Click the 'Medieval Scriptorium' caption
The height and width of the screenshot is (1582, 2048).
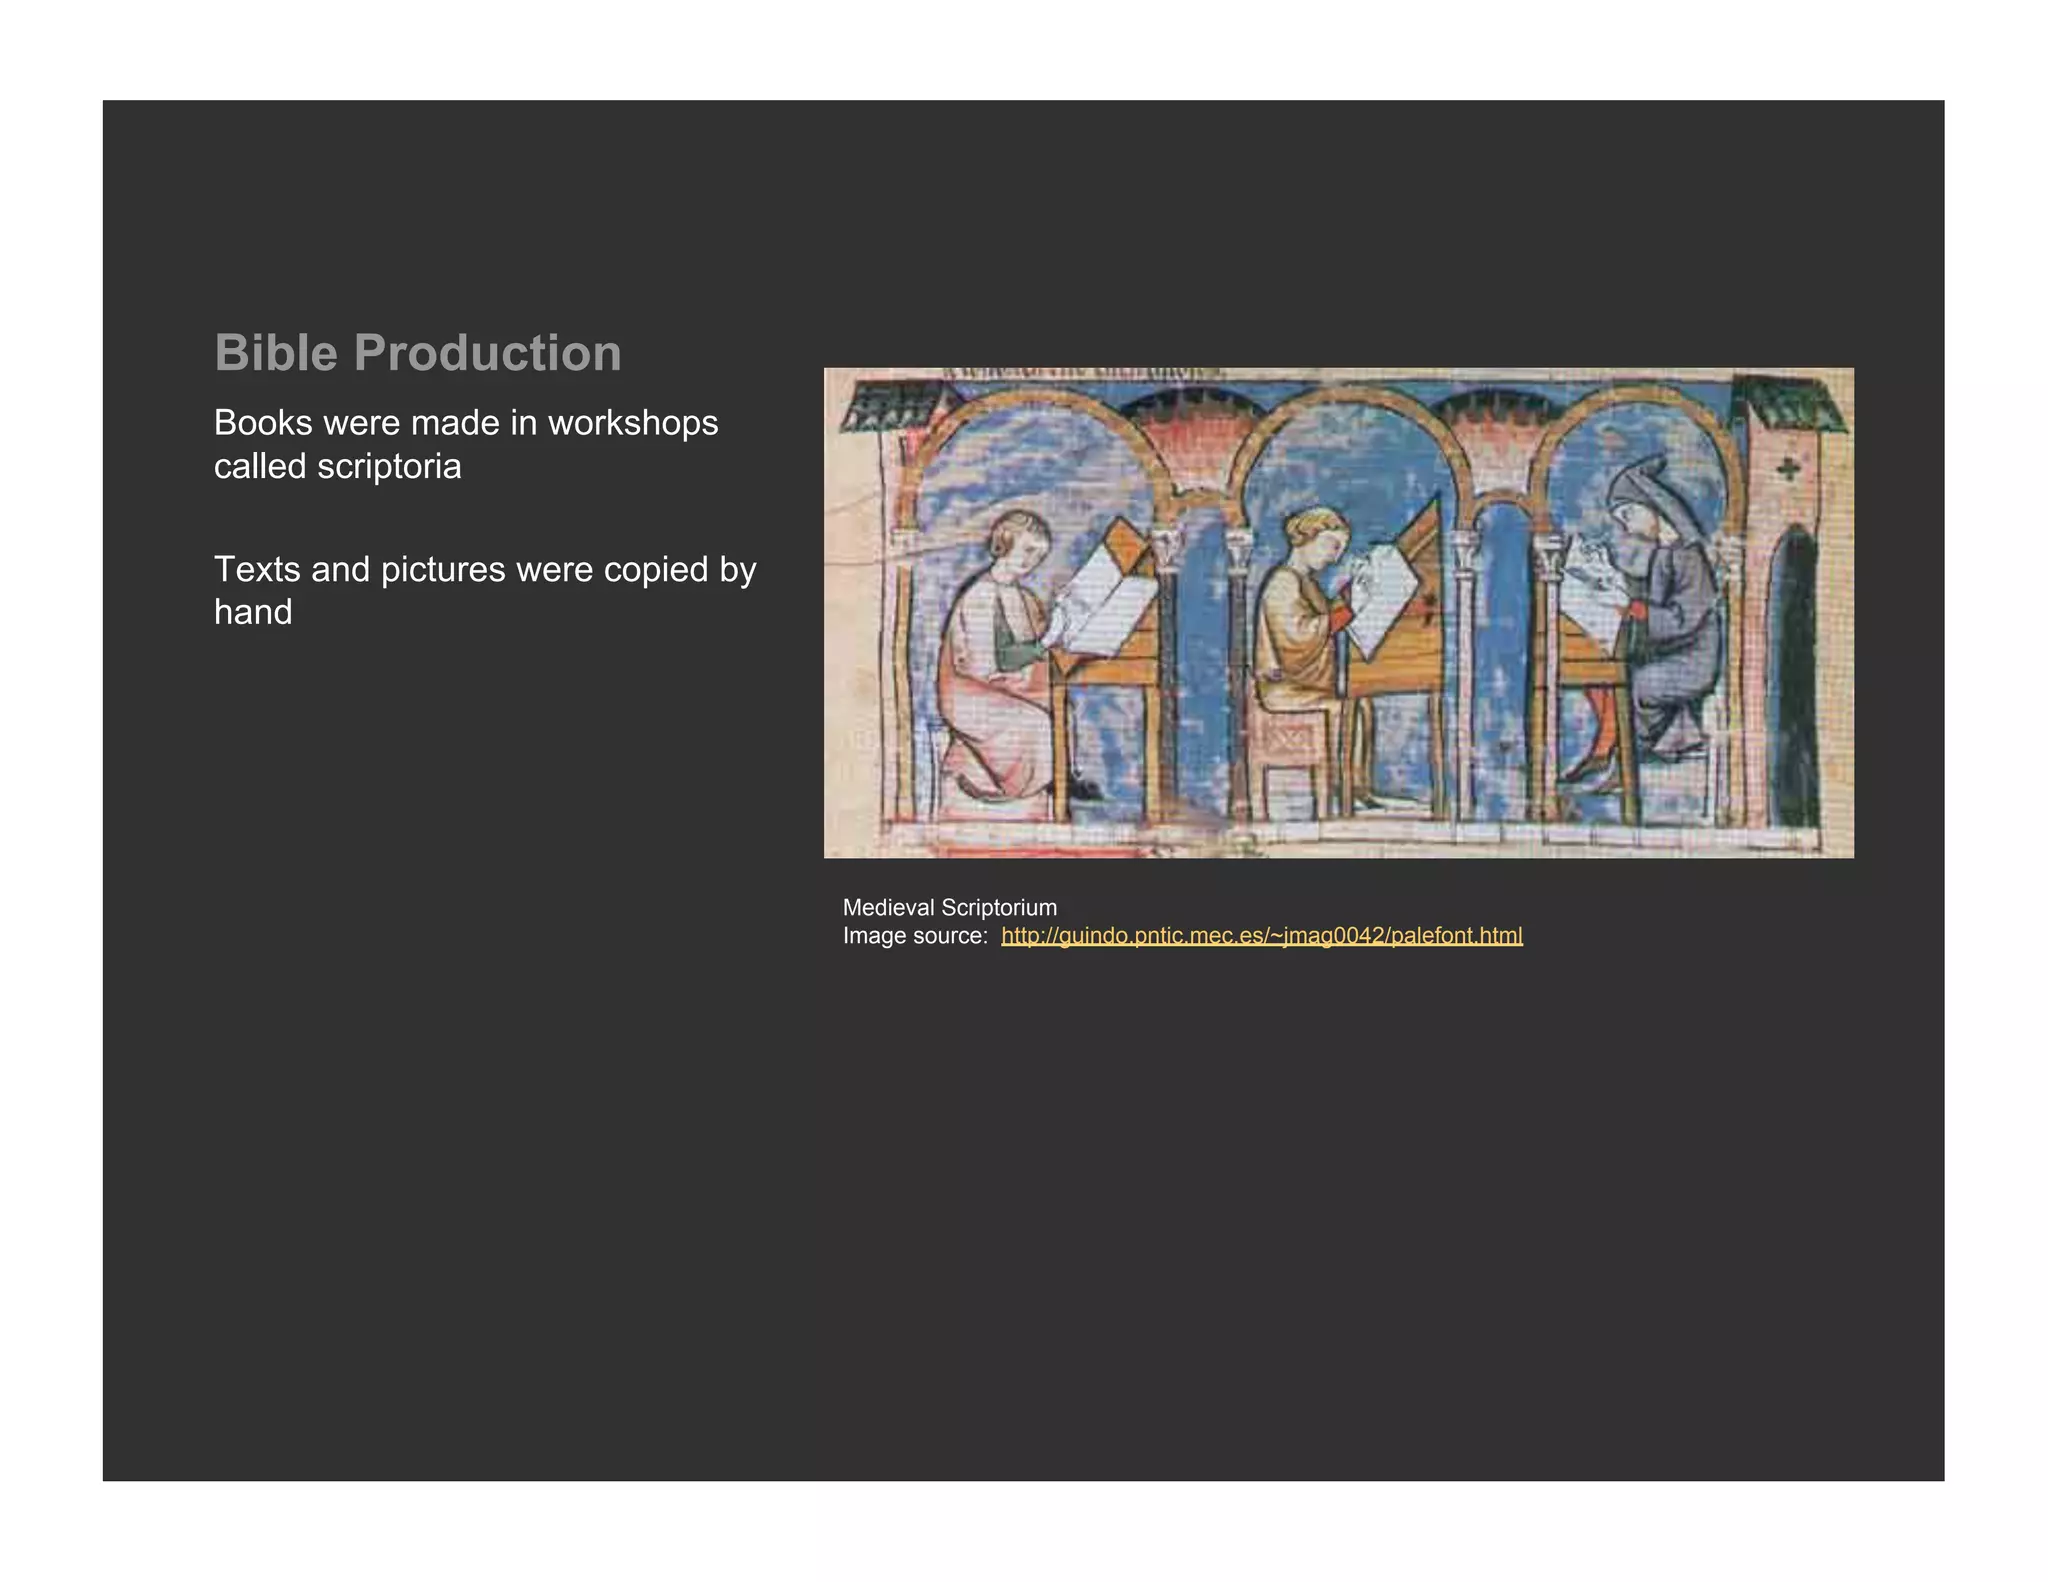click(950, 908)
